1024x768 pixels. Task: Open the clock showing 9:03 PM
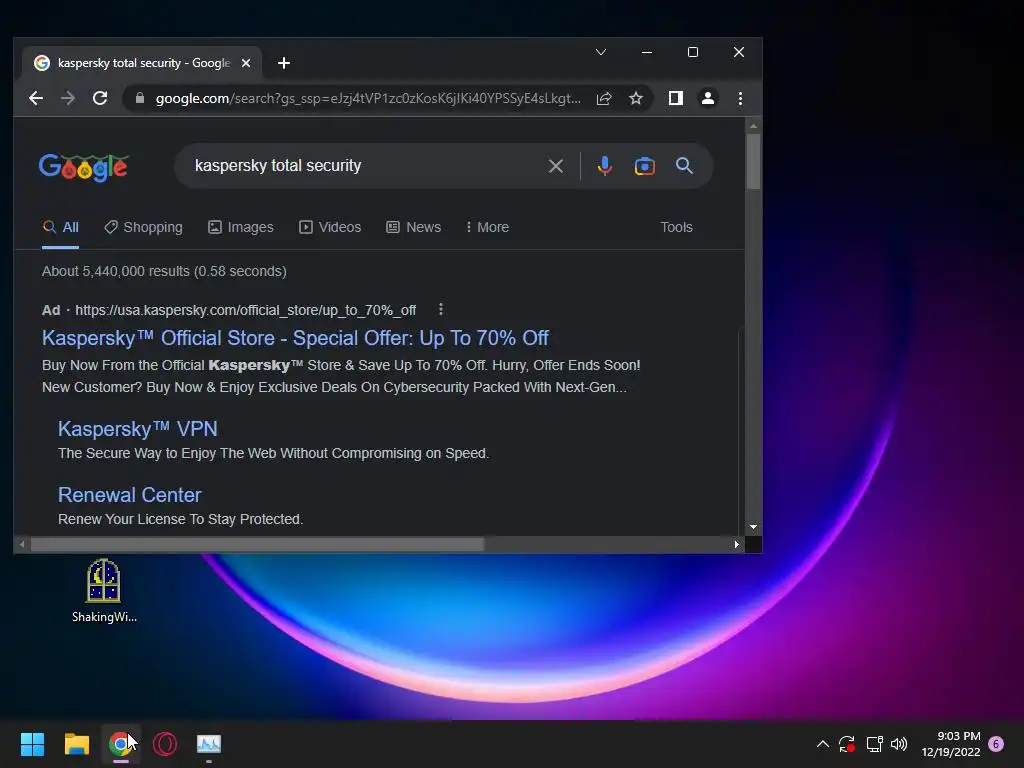(951, 744)
